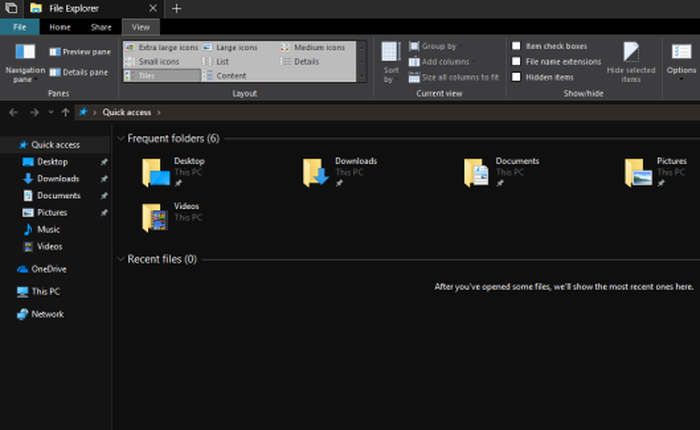
Task: Select Extra large icons layout
Action: pyautogui.click(x=162, y=47)
